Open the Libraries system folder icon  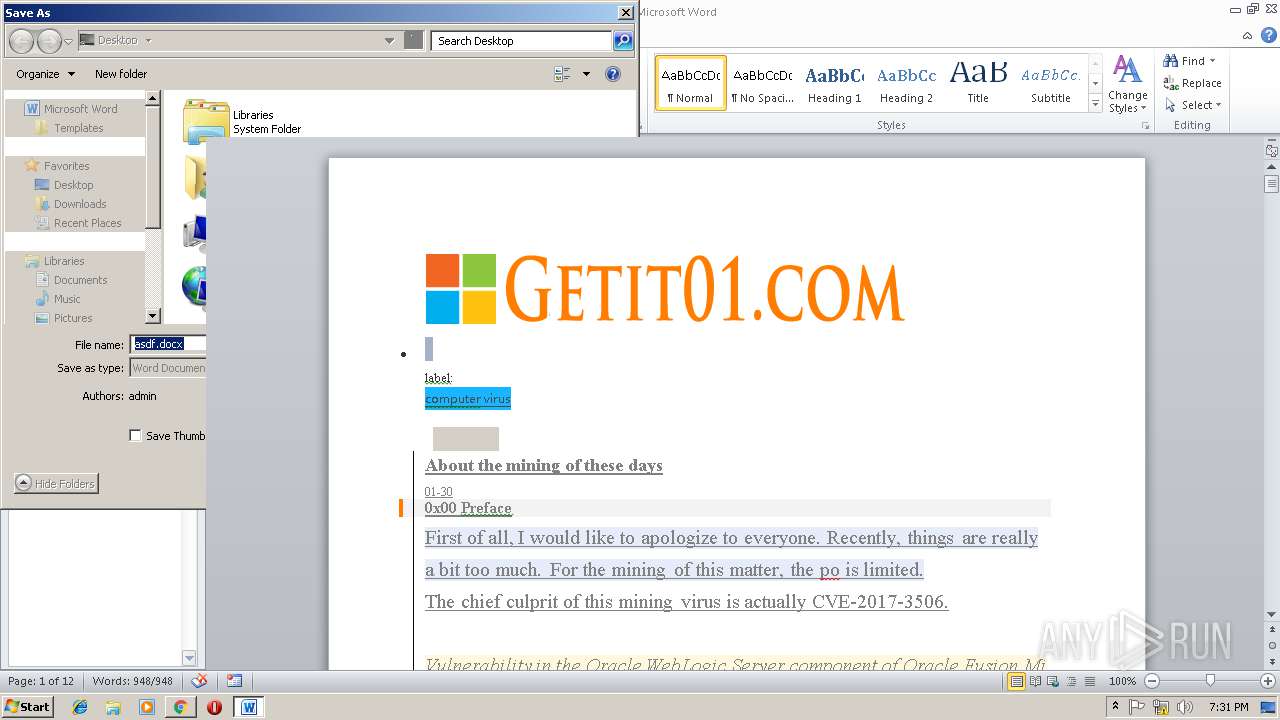point(206,120)
